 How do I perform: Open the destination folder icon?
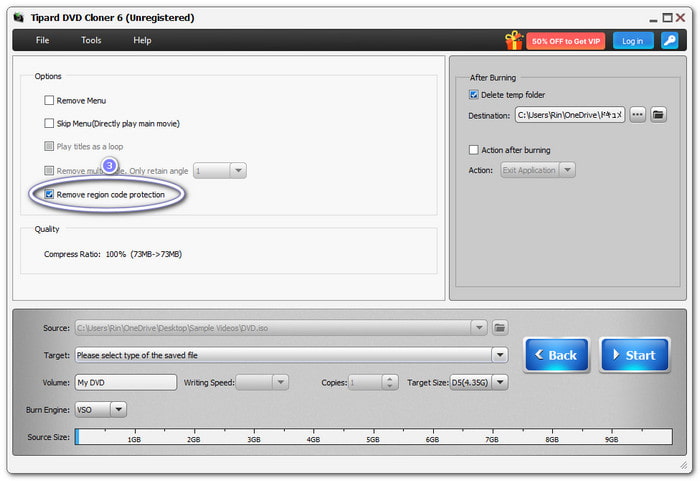658,115
